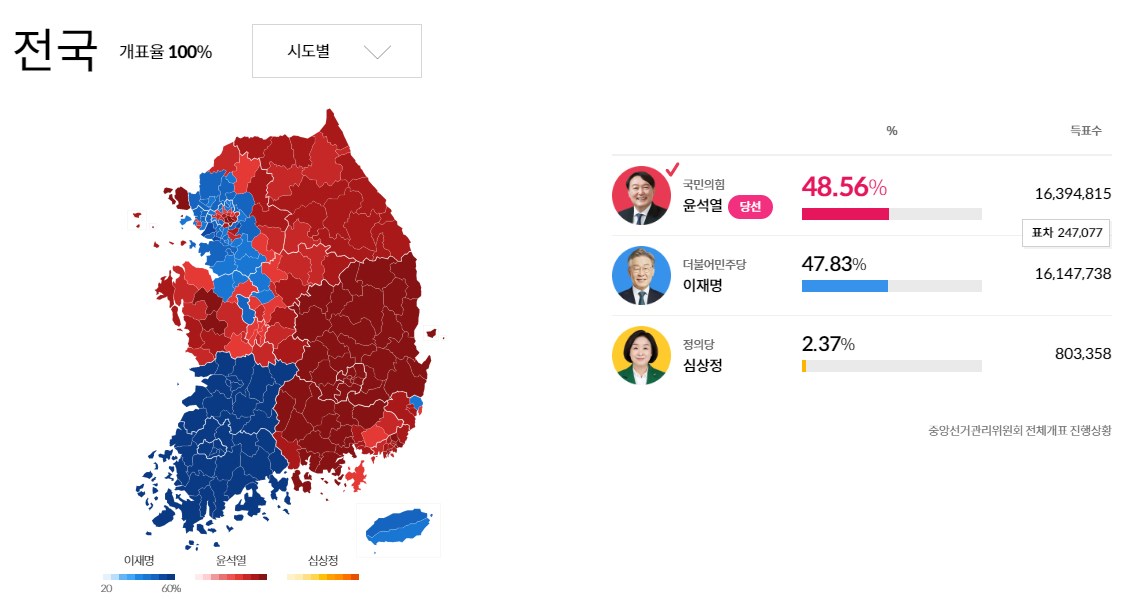Select Jeju island on the map
This screenshot has width=1137, height=615.
(398, 526)
